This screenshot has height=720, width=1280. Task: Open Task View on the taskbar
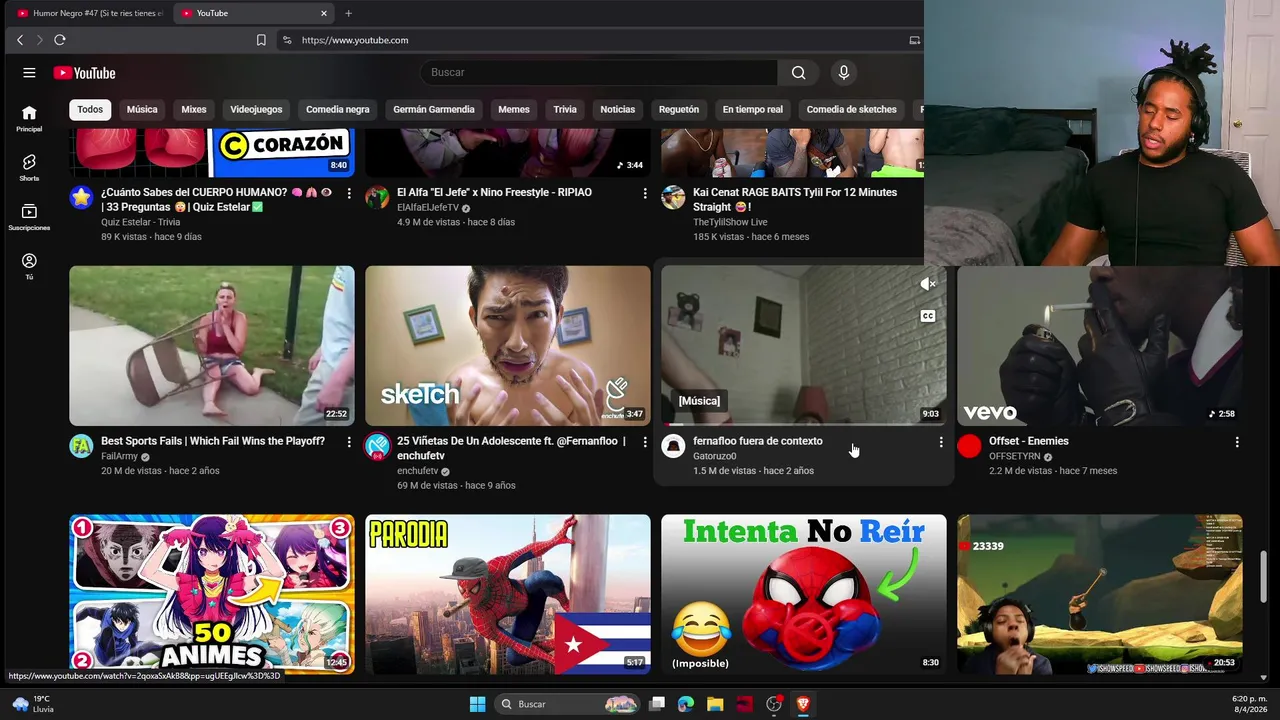657,704
